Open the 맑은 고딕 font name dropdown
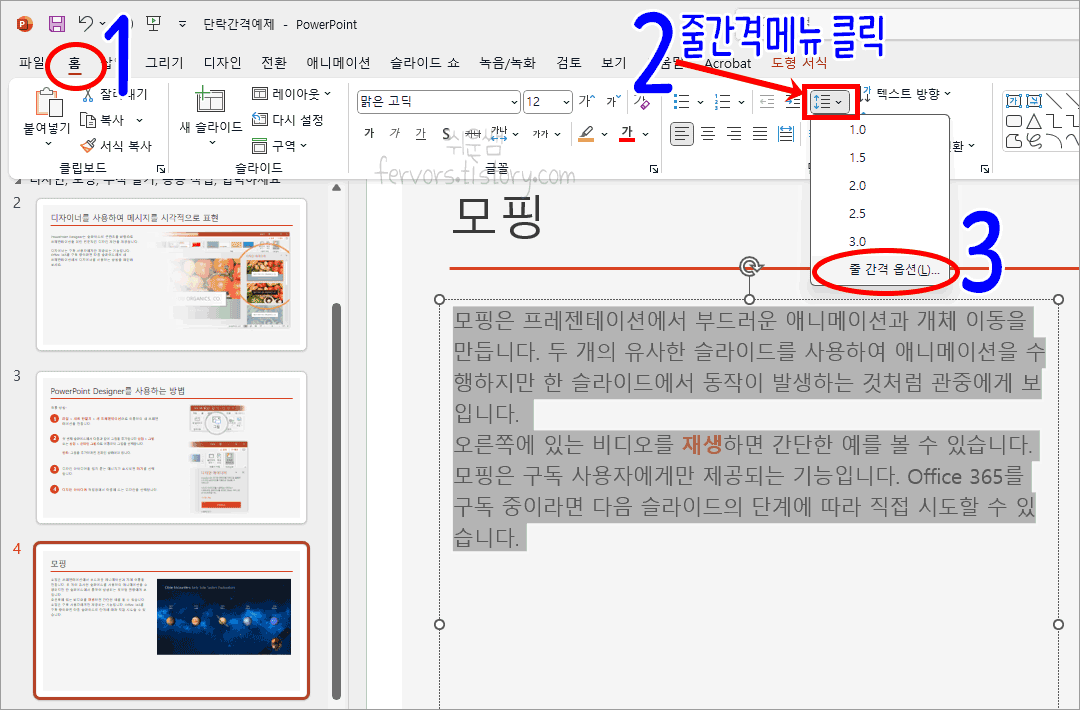The image size is (1080, 710). [x=515, y=101]
